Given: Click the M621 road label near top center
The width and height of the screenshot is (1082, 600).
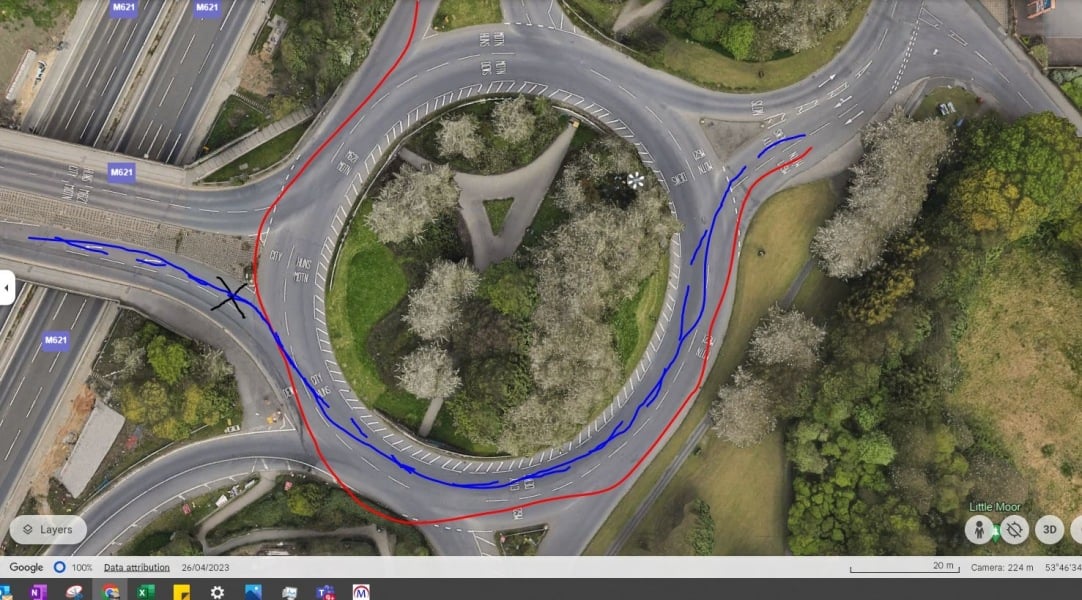Looking at the screenshot, I should click(206, 8).
